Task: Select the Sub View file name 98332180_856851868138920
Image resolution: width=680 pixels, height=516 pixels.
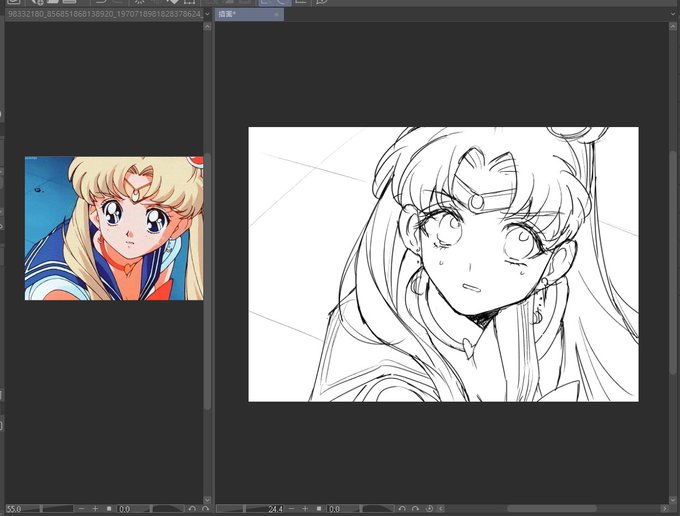Action: coord(105,14)
